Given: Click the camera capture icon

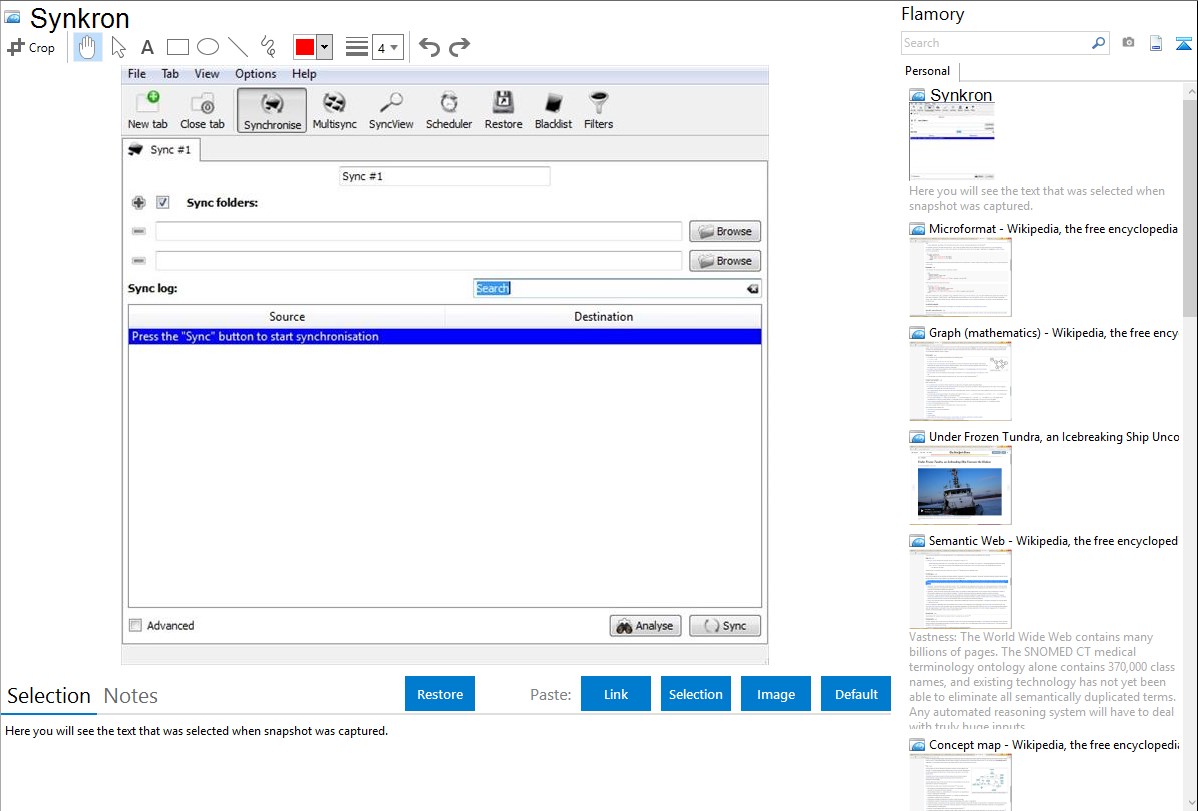Looking at the screenshot, I should (x=1128, y=43).
